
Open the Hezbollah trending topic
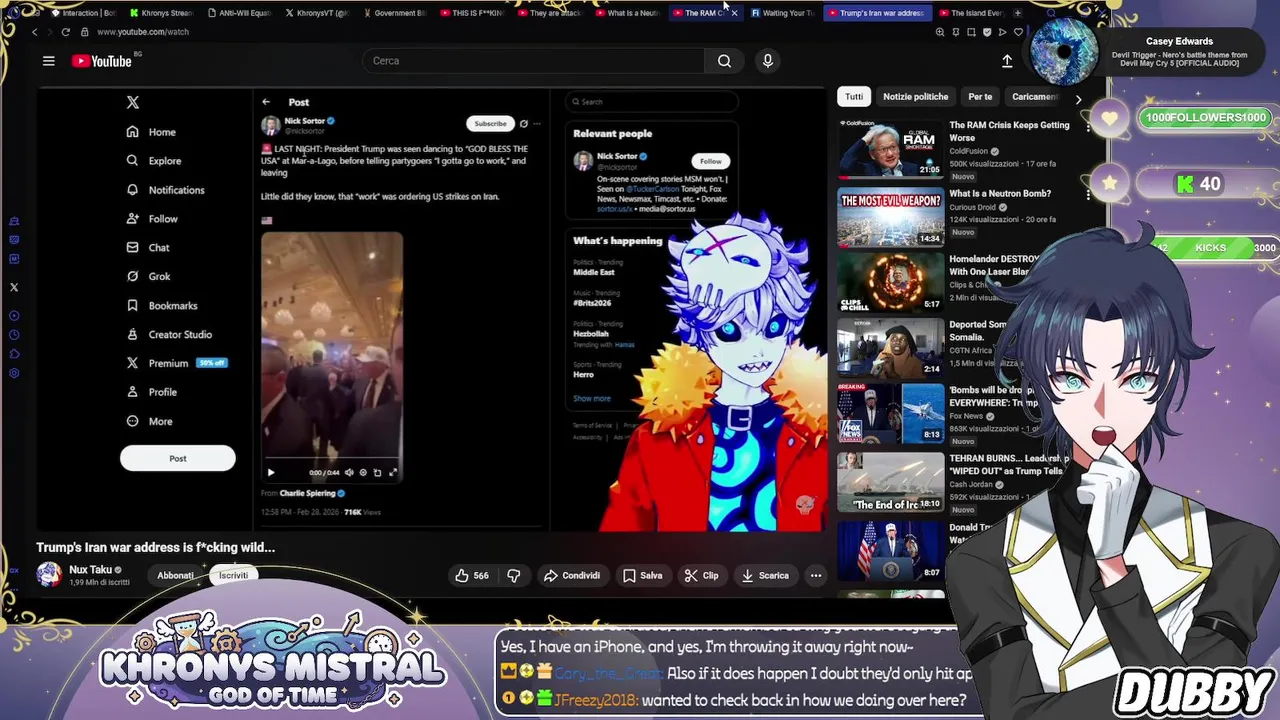[x=591, y=334]
